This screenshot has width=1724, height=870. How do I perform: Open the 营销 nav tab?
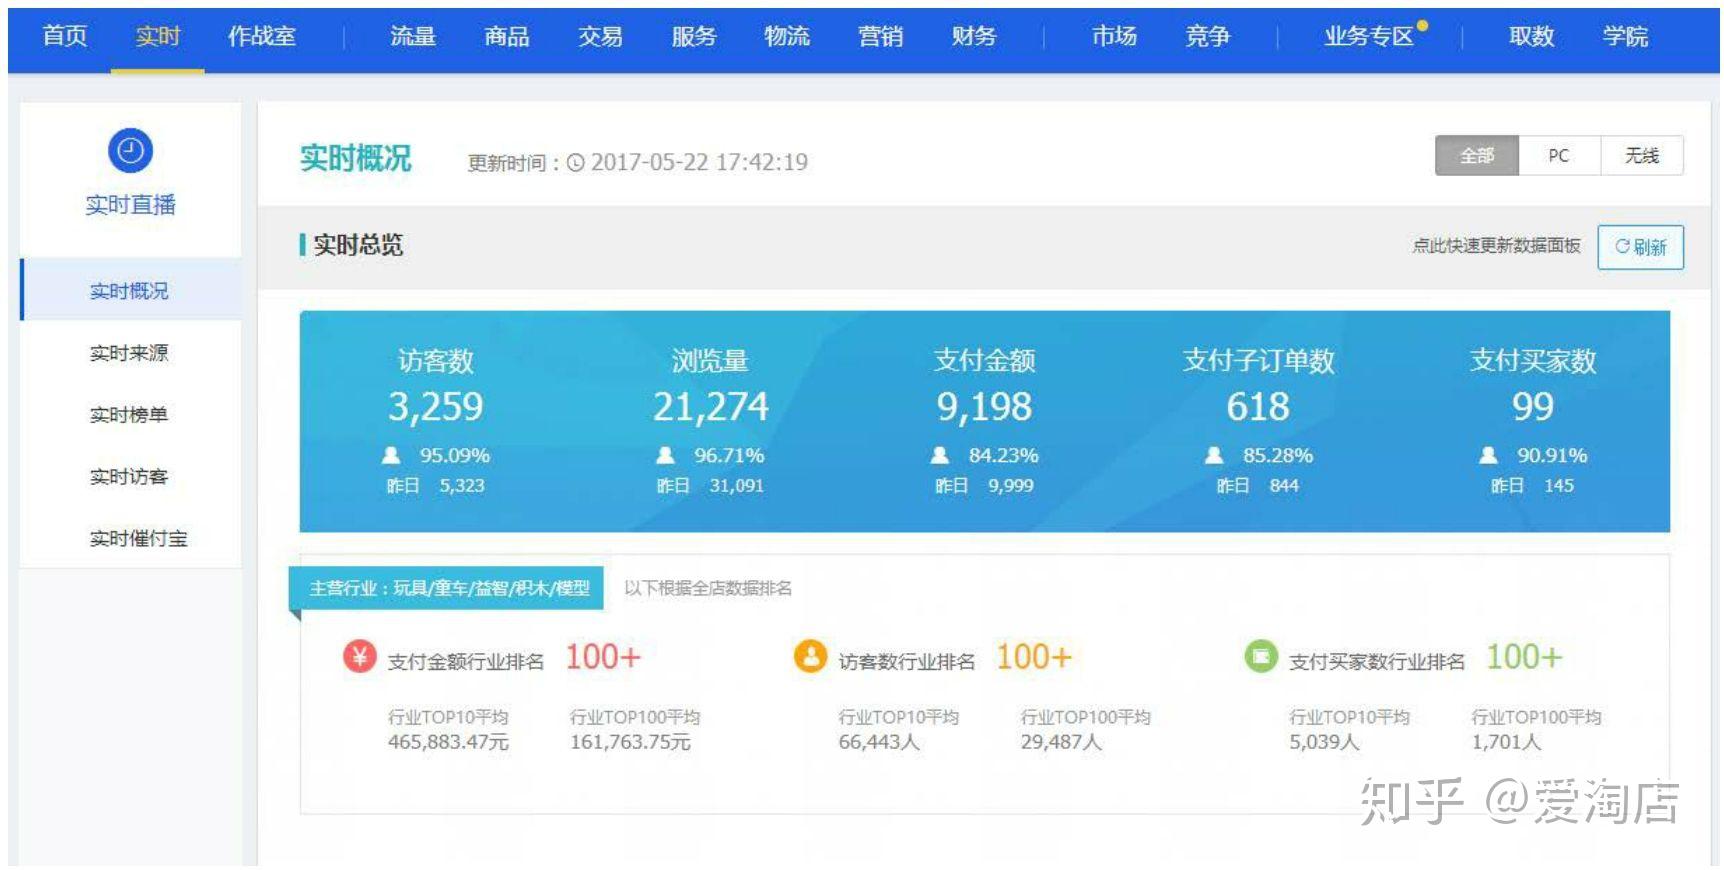[881, 37]
